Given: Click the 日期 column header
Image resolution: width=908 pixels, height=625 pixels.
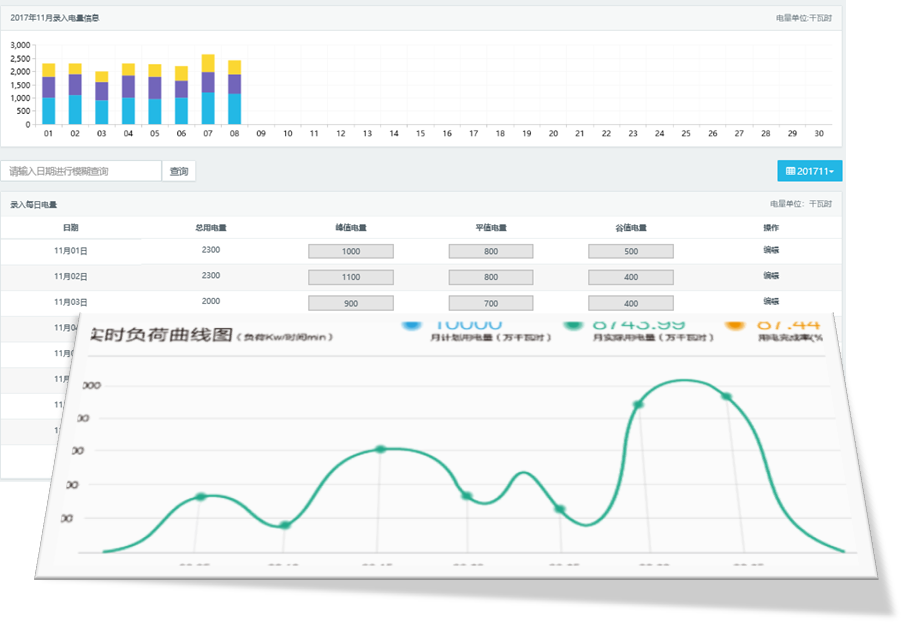Looking at the screenshot, I should pos(70,228).
